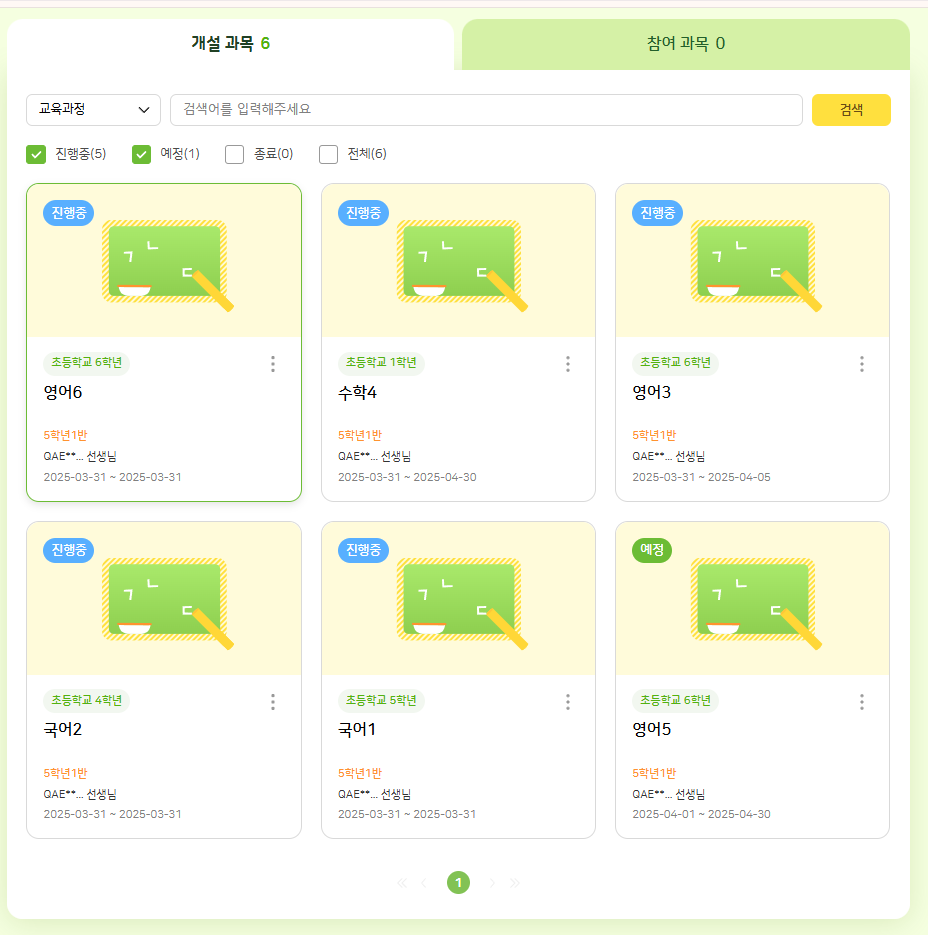Switch to the 참여 과목 tab
The width and height of the screenshot is (928, 935).
pos(685,43)
